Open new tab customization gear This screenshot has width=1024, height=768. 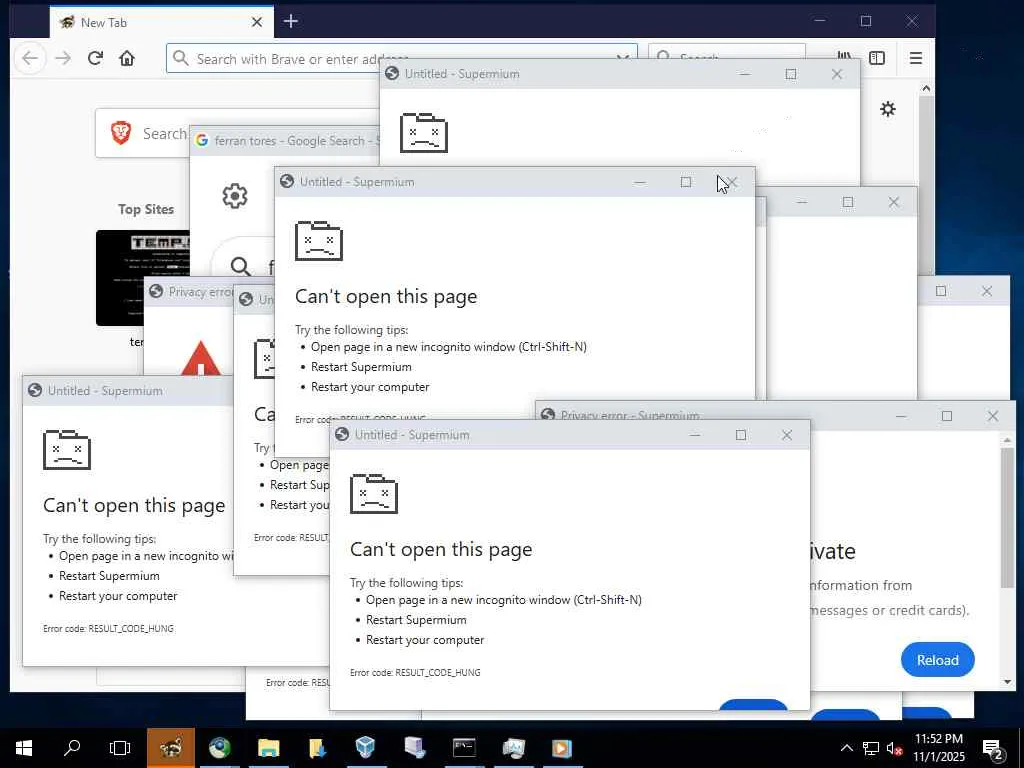(888, 109)
